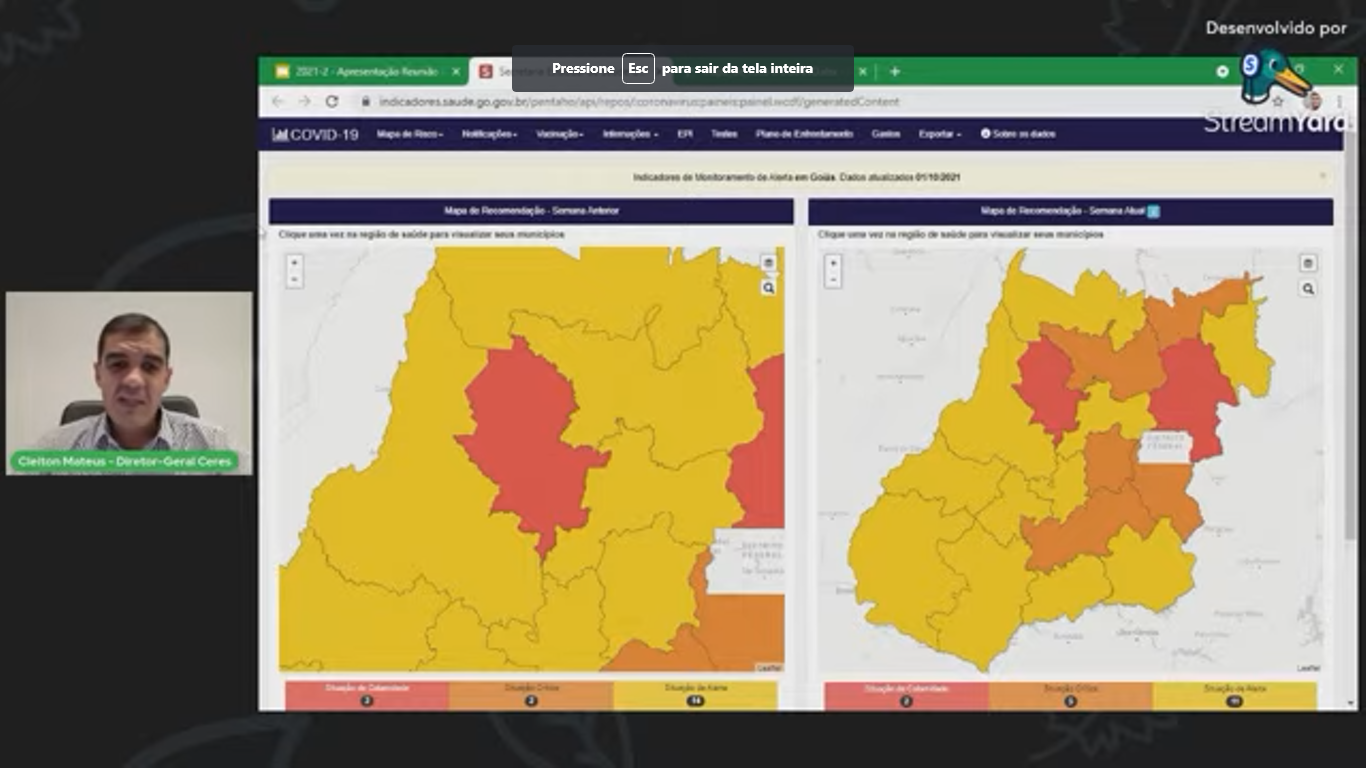Click the print icon on the right map

point(1308,264)
